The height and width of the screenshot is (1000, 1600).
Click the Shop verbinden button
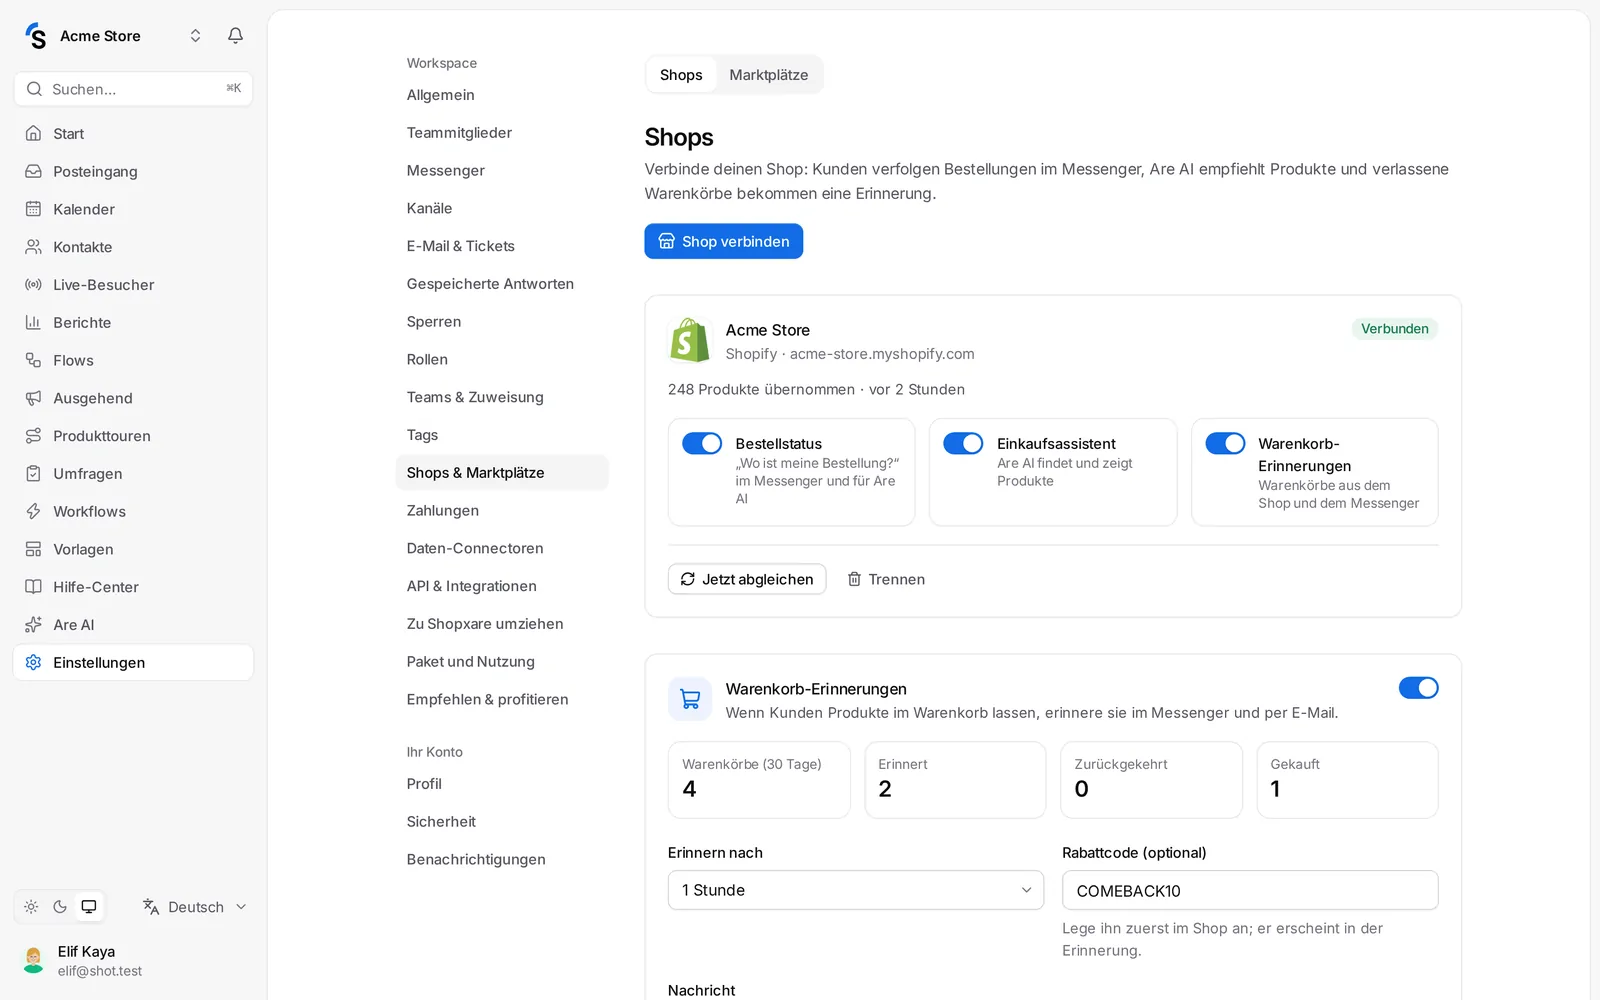point(724,241)
